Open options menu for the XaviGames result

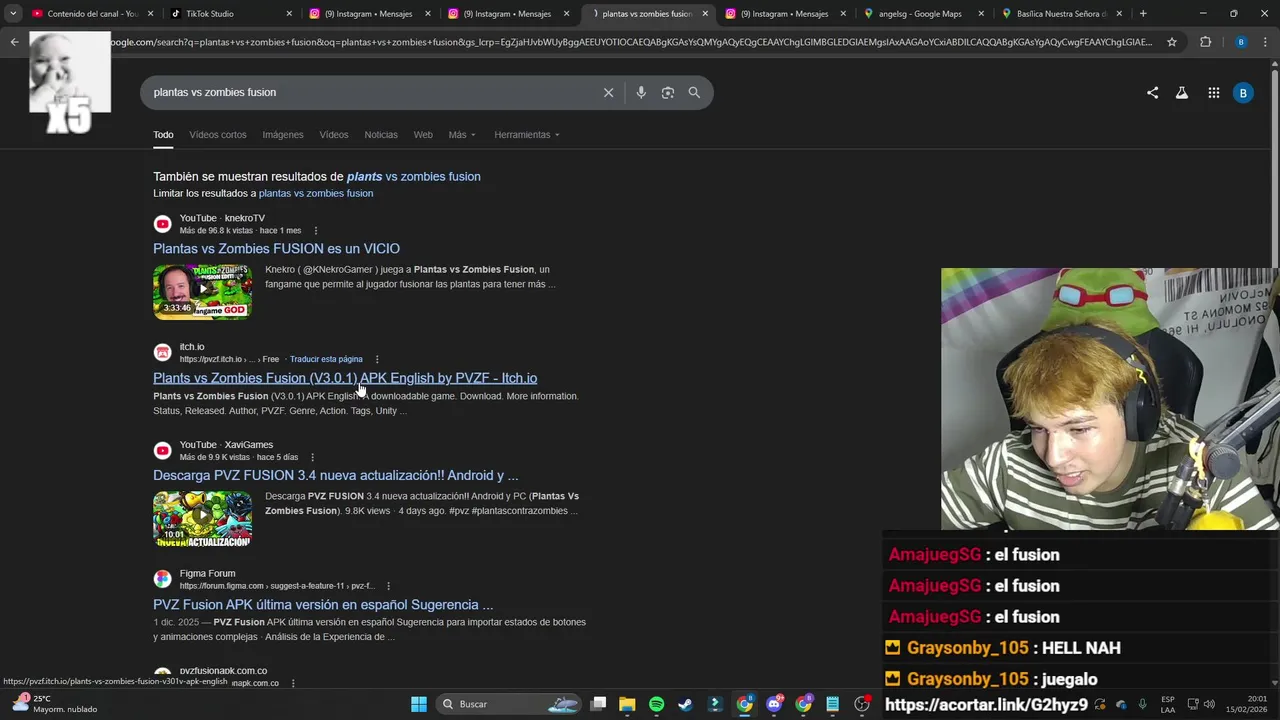pos(312,457)
